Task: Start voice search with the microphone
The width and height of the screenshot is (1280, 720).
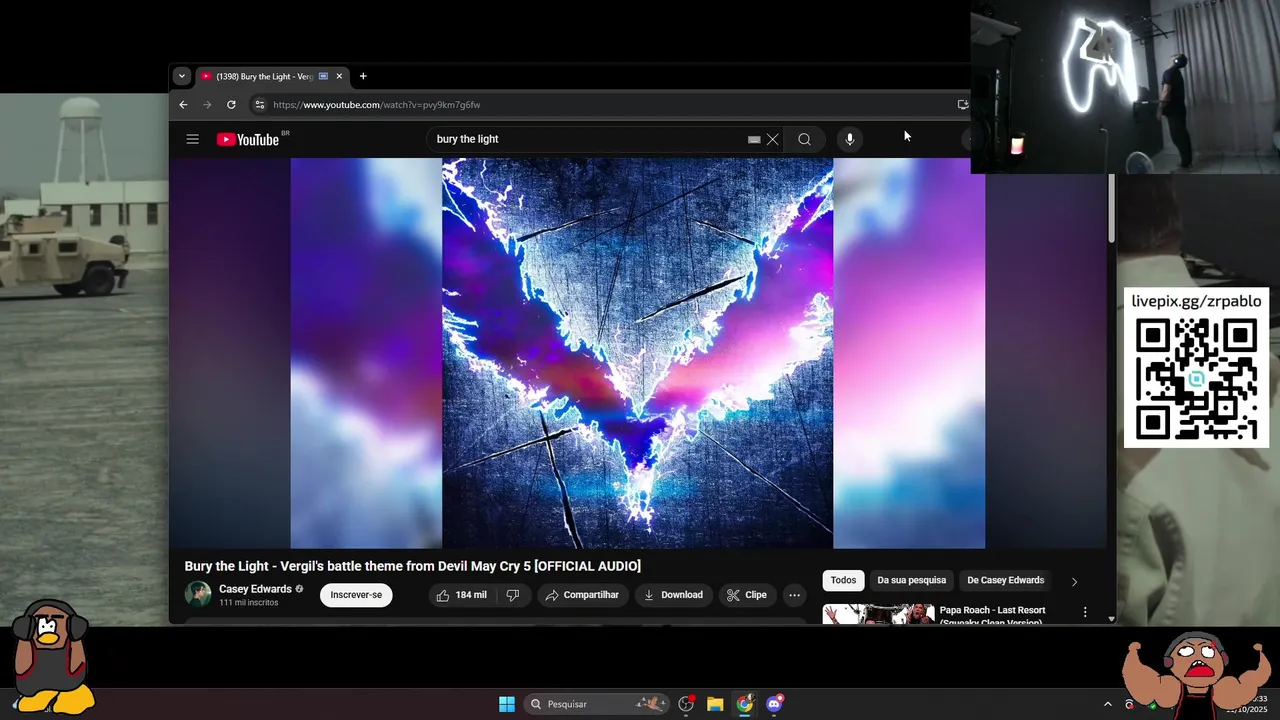Action: click(849, 139)
